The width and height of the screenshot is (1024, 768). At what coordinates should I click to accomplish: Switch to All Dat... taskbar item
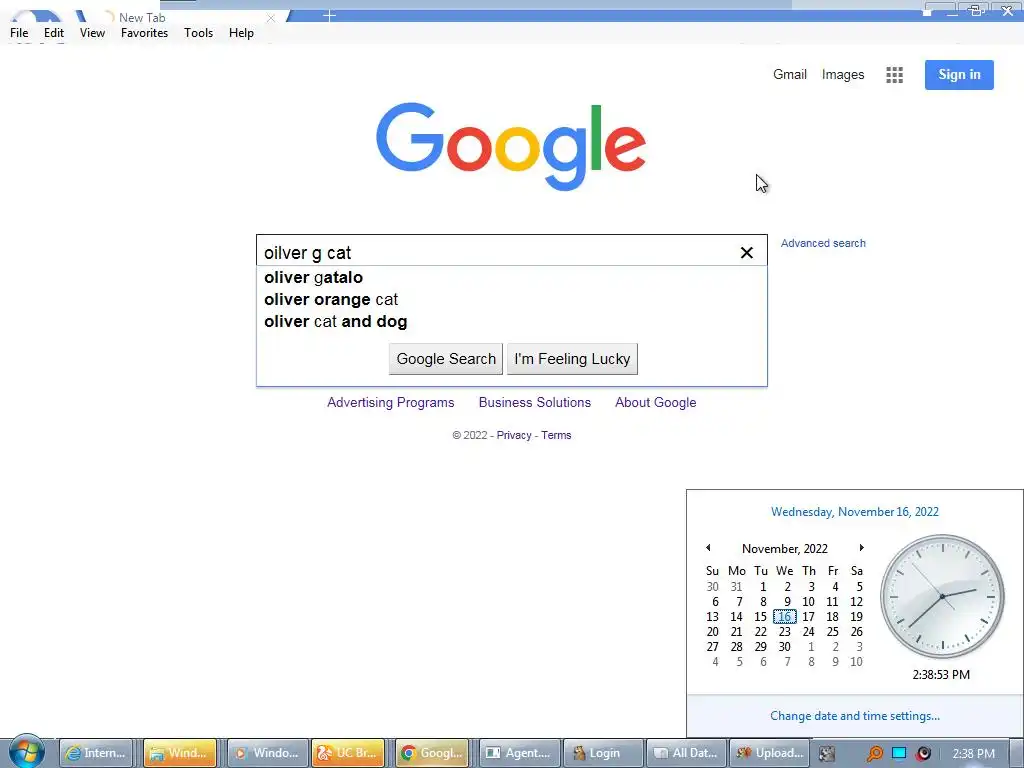686,753
